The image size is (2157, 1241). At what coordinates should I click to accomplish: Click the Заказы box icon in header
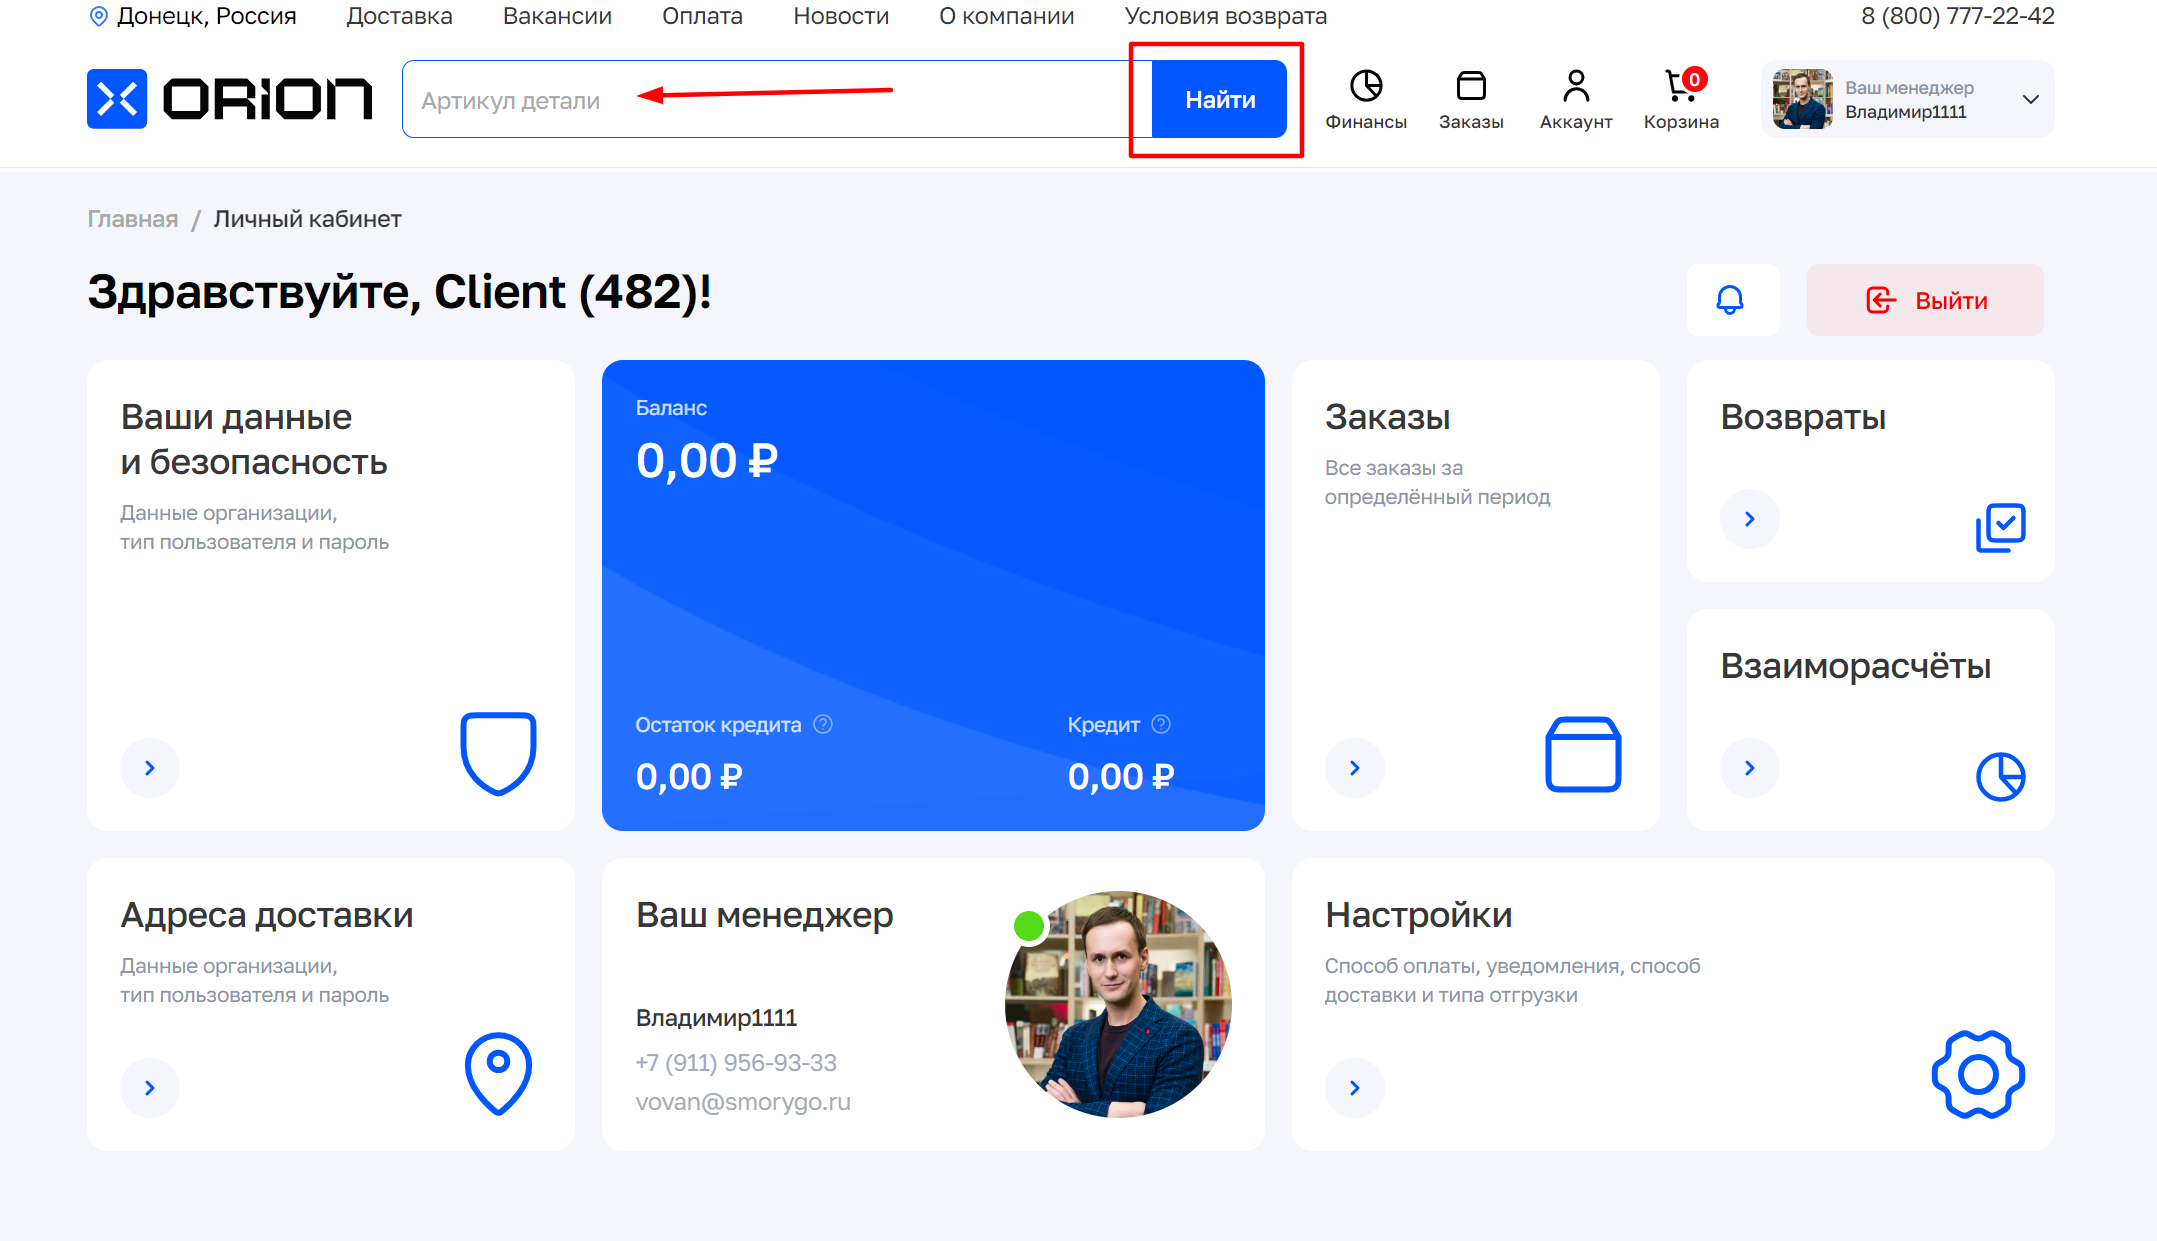(x=1470, y=87)
